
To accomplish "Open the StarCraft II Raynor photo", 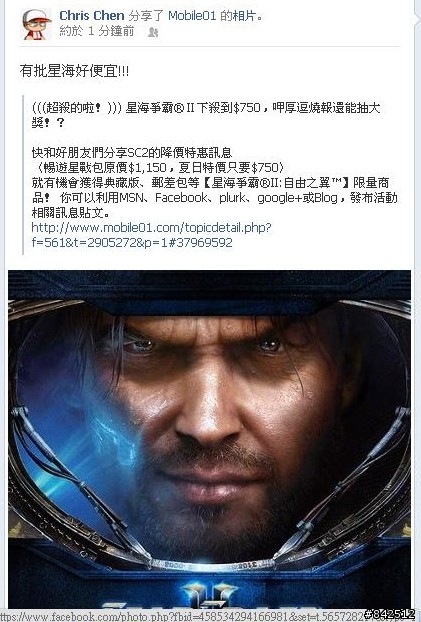I will tap(210, 439).
